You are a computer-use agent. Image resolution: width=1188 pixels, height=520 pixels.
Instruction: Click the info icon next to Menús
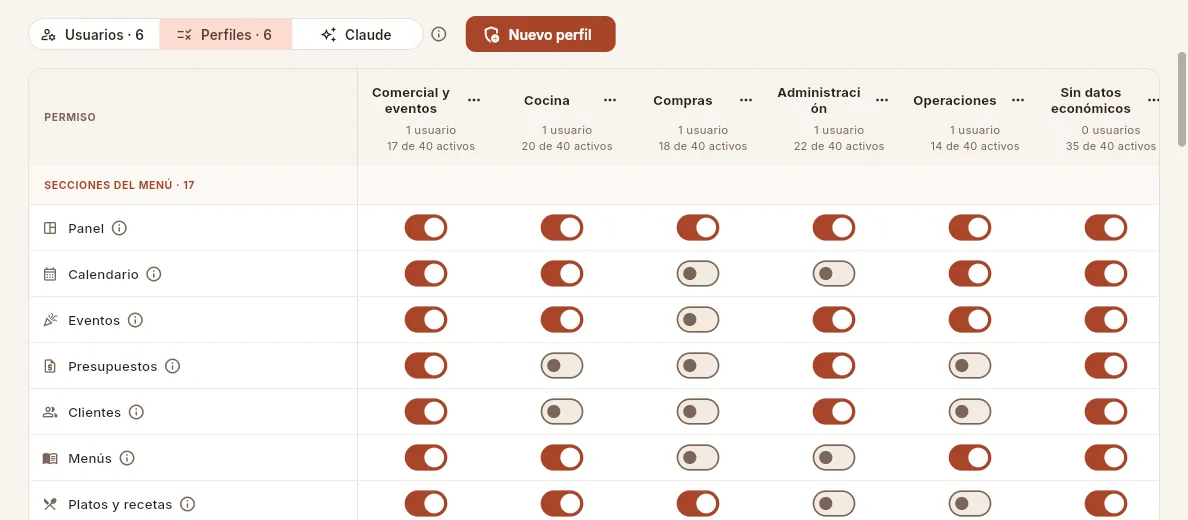click(127, 458)
